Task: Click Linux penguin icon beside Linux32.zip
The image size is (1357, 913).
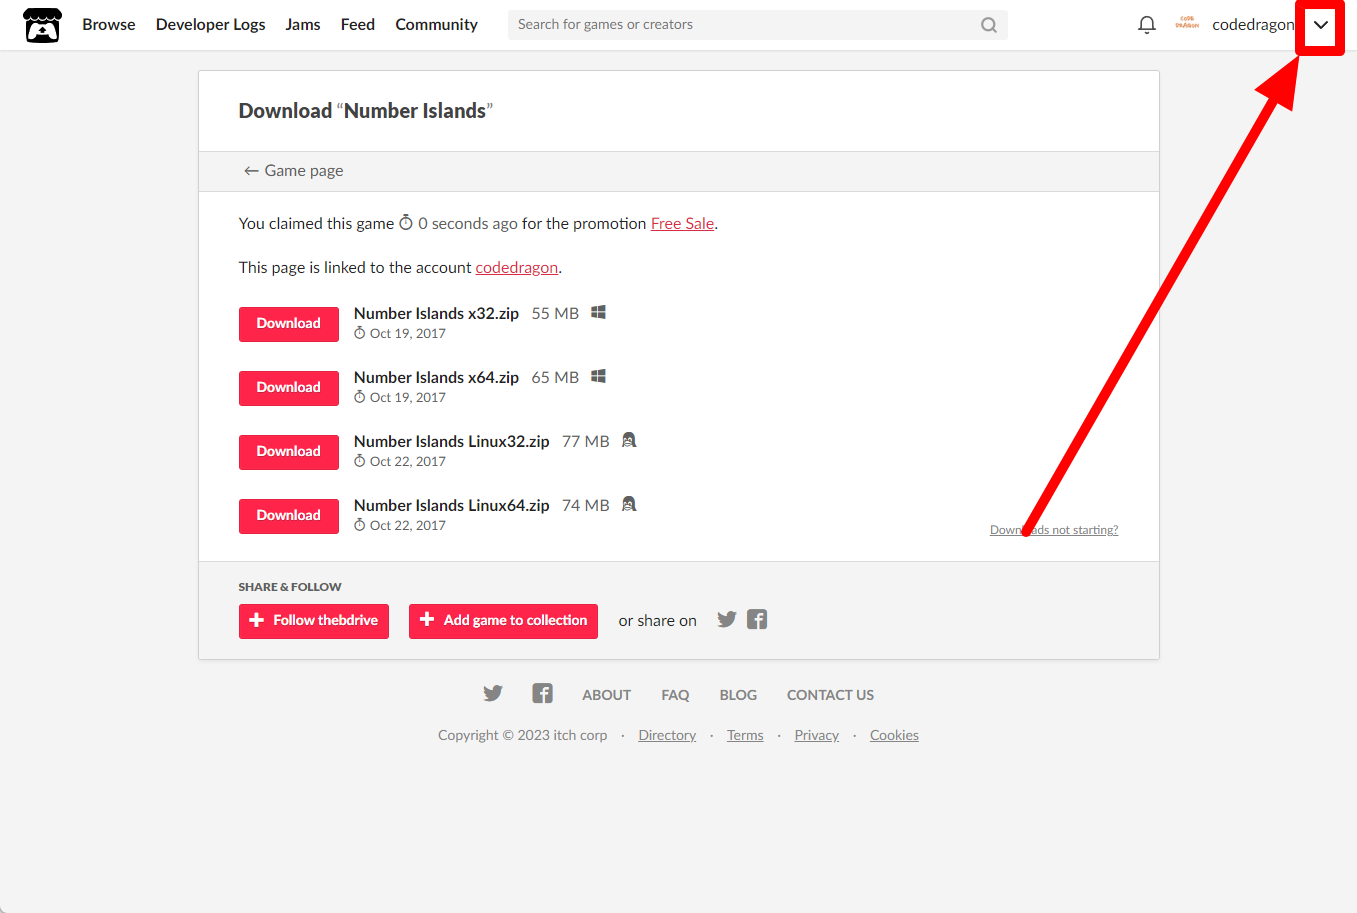Action: 629,440
